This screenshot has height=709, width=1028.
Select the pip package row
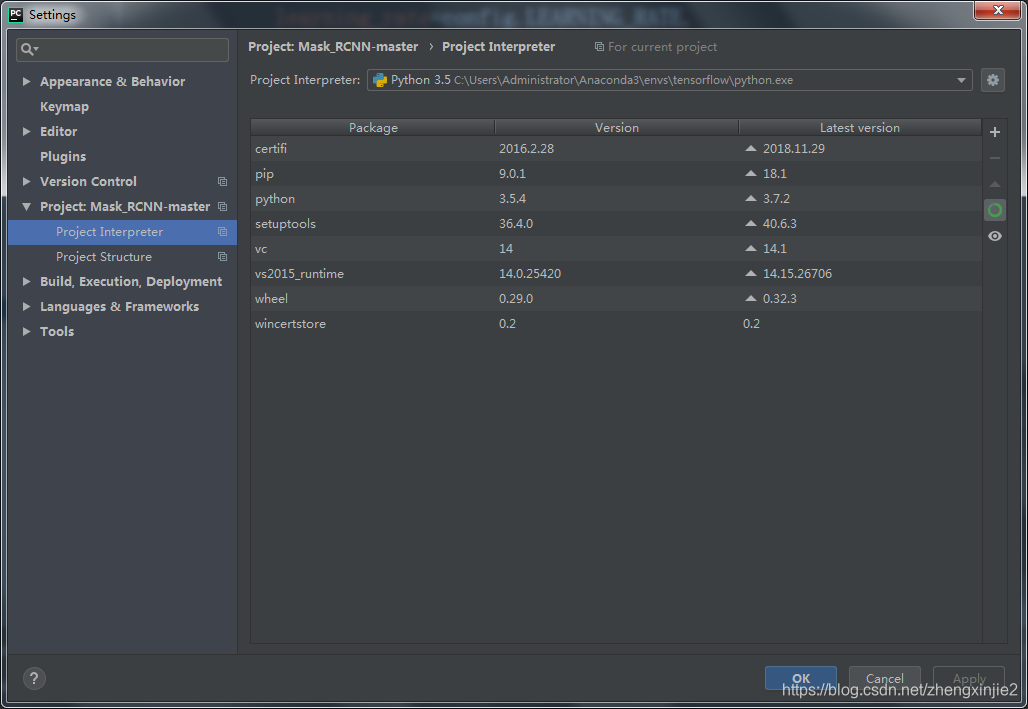[616, 174]
